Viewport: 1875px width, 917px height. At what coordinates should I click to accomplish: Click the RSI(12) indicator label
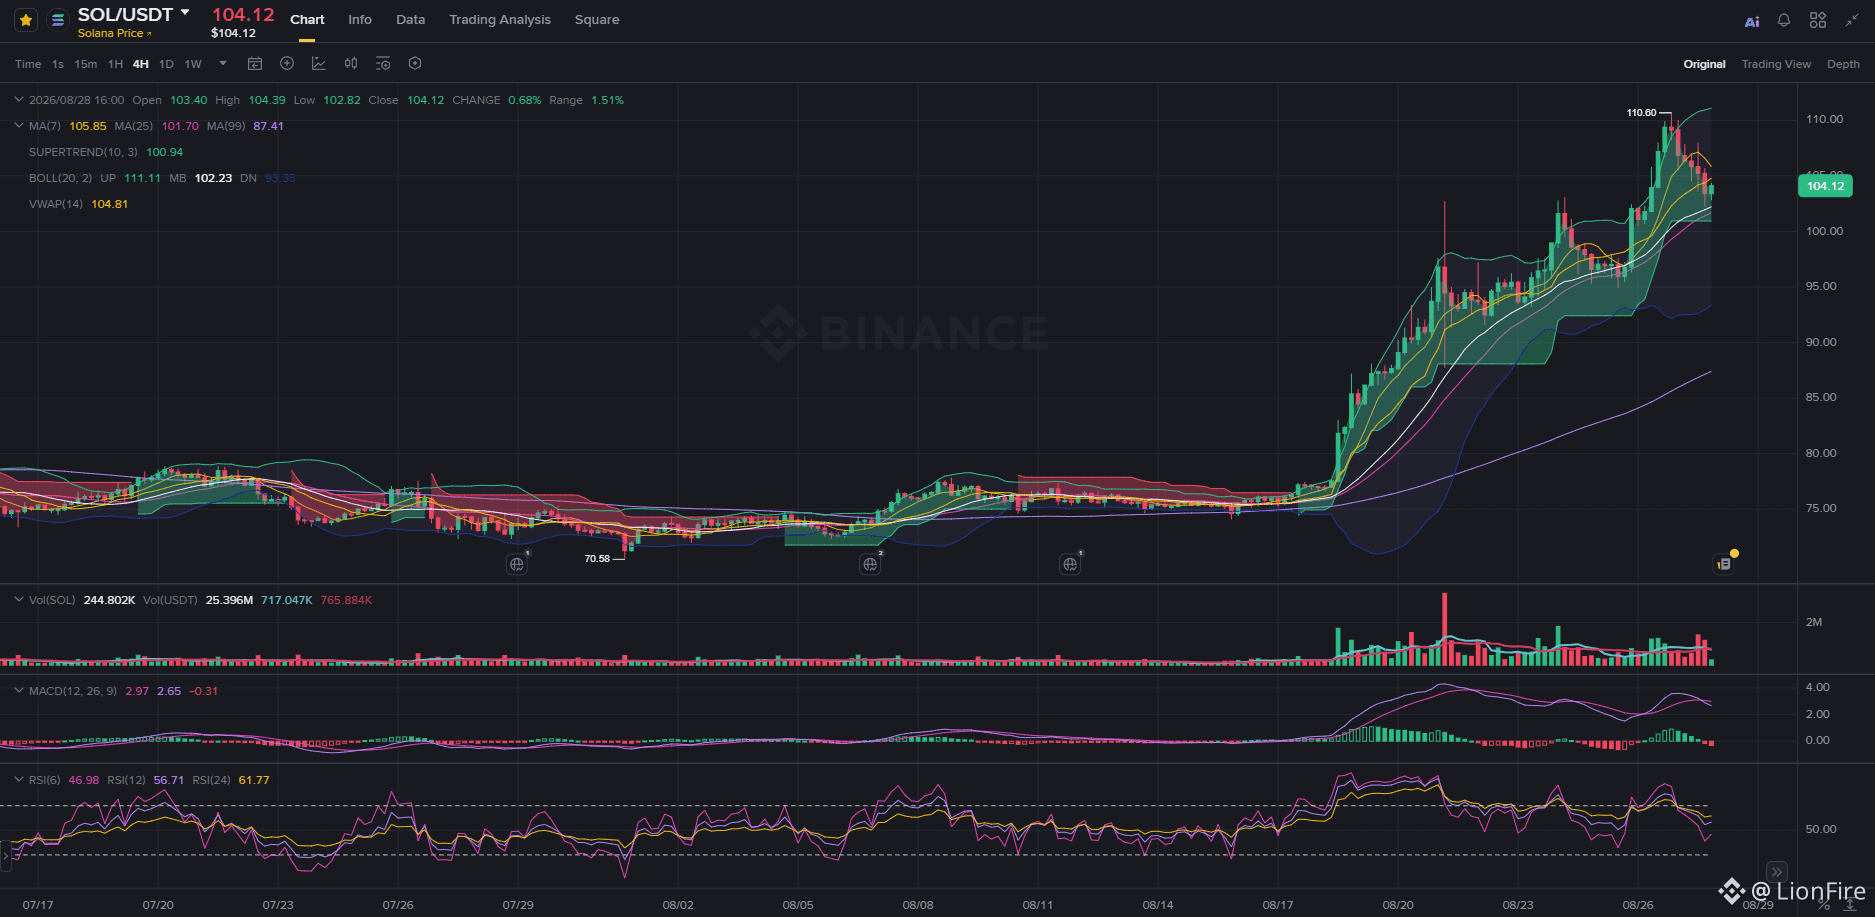pos(127,780)
